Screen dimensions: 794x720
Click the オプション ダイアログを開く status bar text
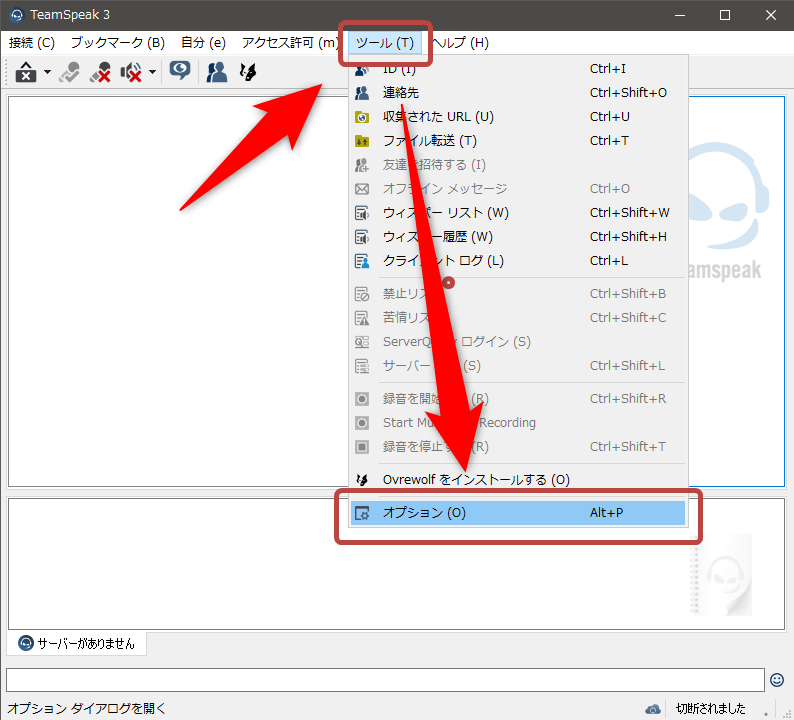click(x=87, y=708)
